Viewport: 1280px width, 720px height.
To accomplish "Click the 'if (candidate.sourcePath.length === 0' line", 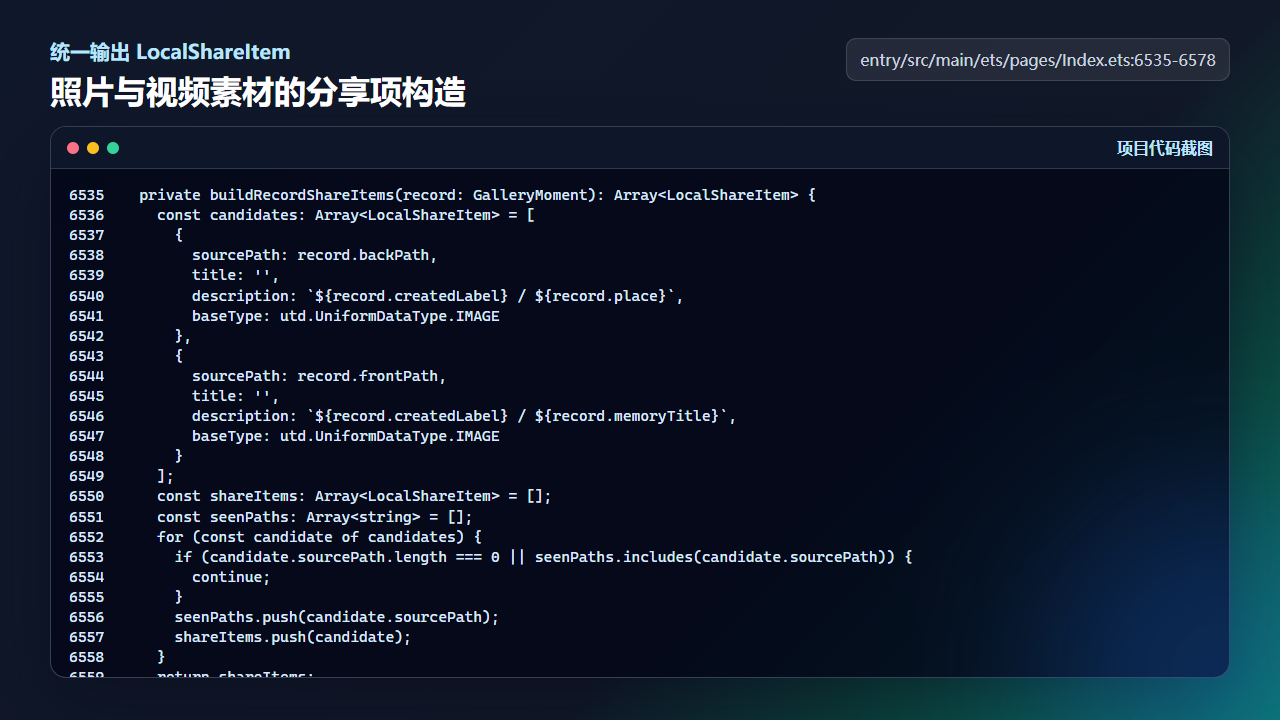I will [x=543, y=557].
